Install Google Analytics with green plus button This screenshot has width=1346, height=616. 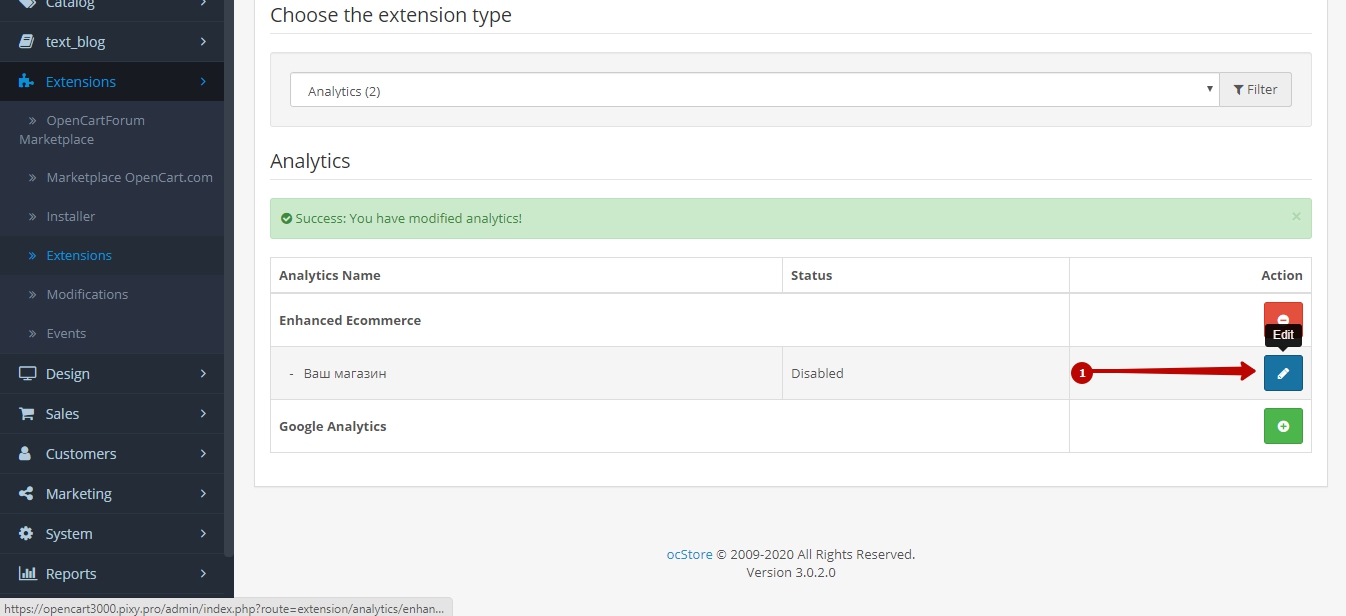tap(1283, 426)
